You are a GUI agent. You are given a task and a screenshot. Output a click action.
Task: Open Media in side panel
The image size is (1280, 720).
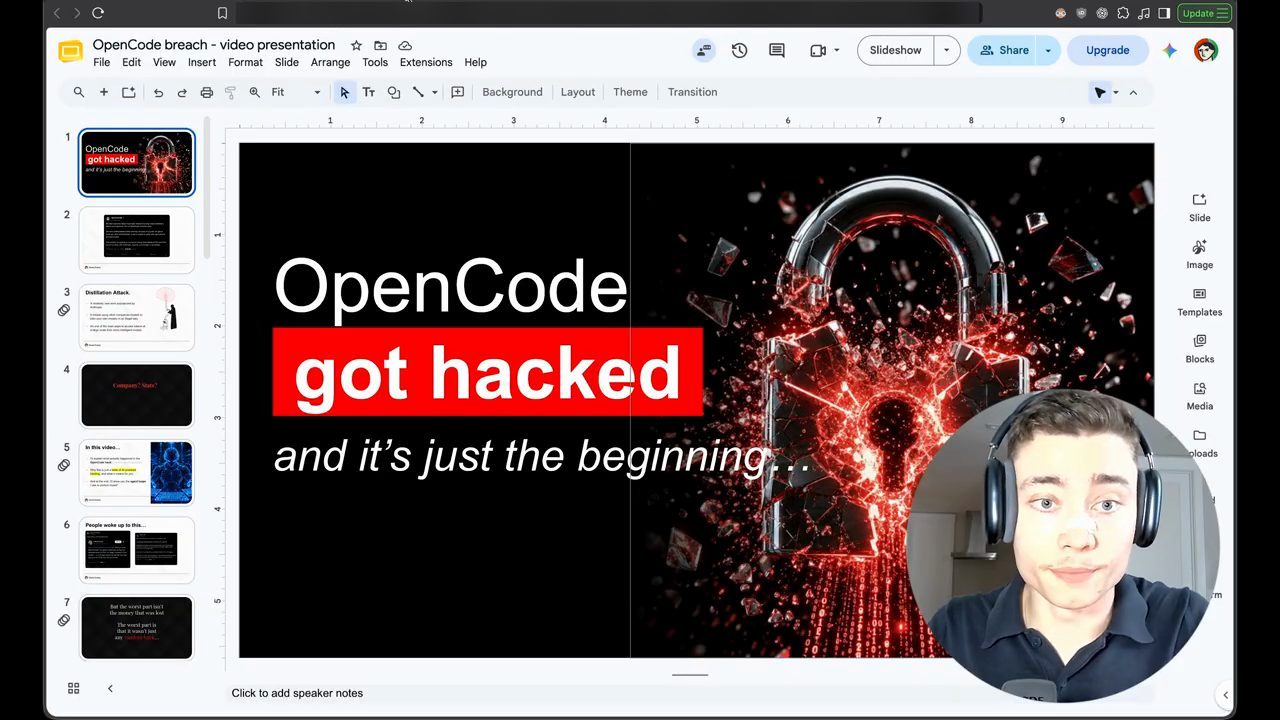click(1200, 396)
